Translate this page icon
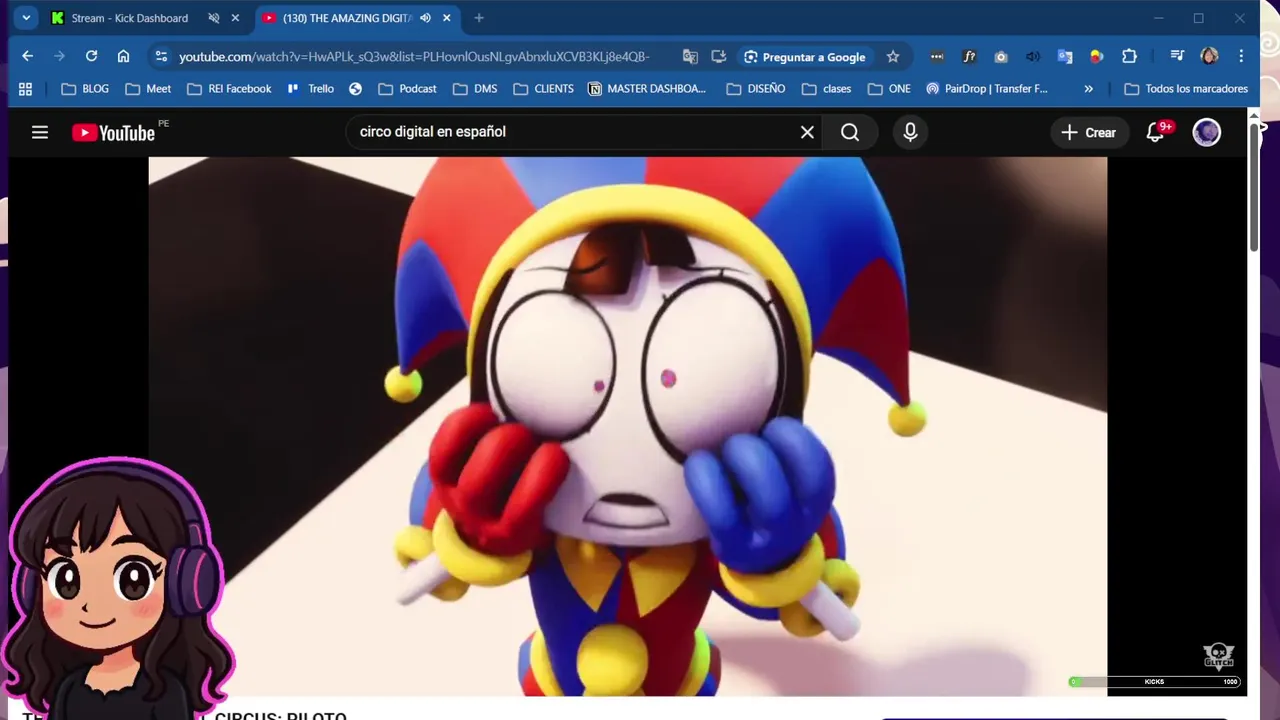 pyautogui.click(x=690, y=57)
